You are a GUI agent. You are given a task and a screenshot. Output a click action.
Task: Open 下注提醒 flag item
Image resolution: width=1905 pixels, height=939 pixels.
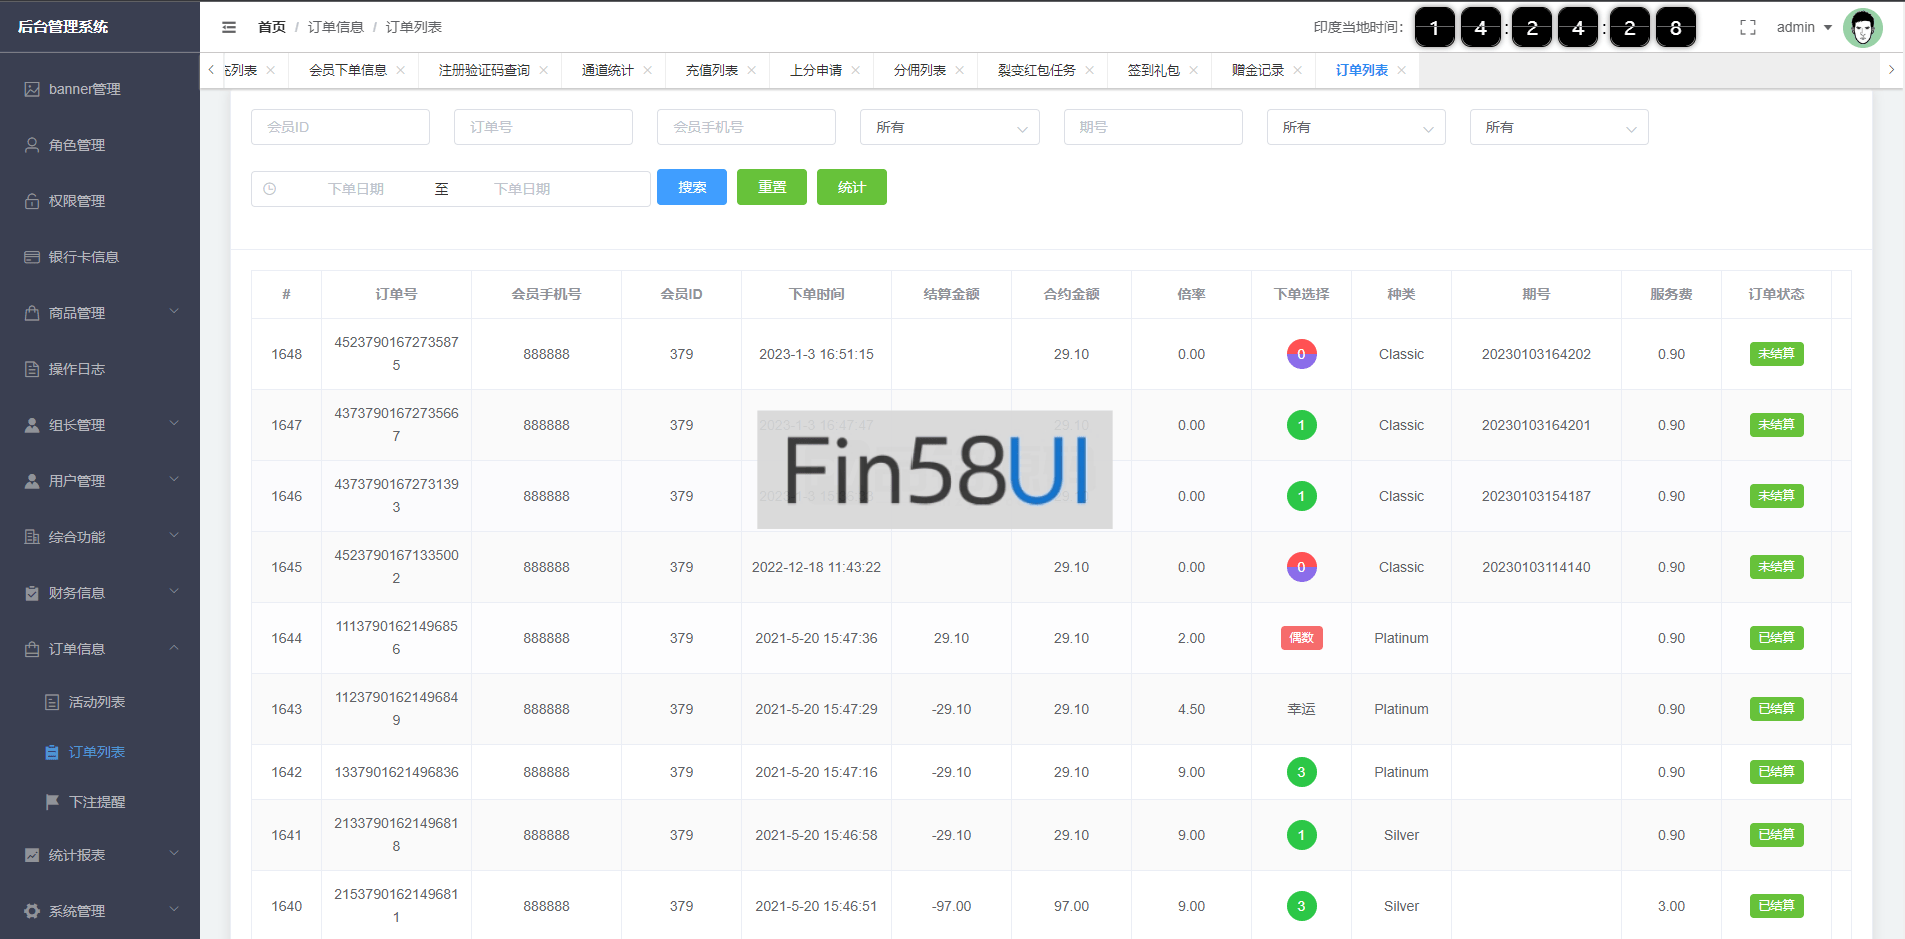97,802
